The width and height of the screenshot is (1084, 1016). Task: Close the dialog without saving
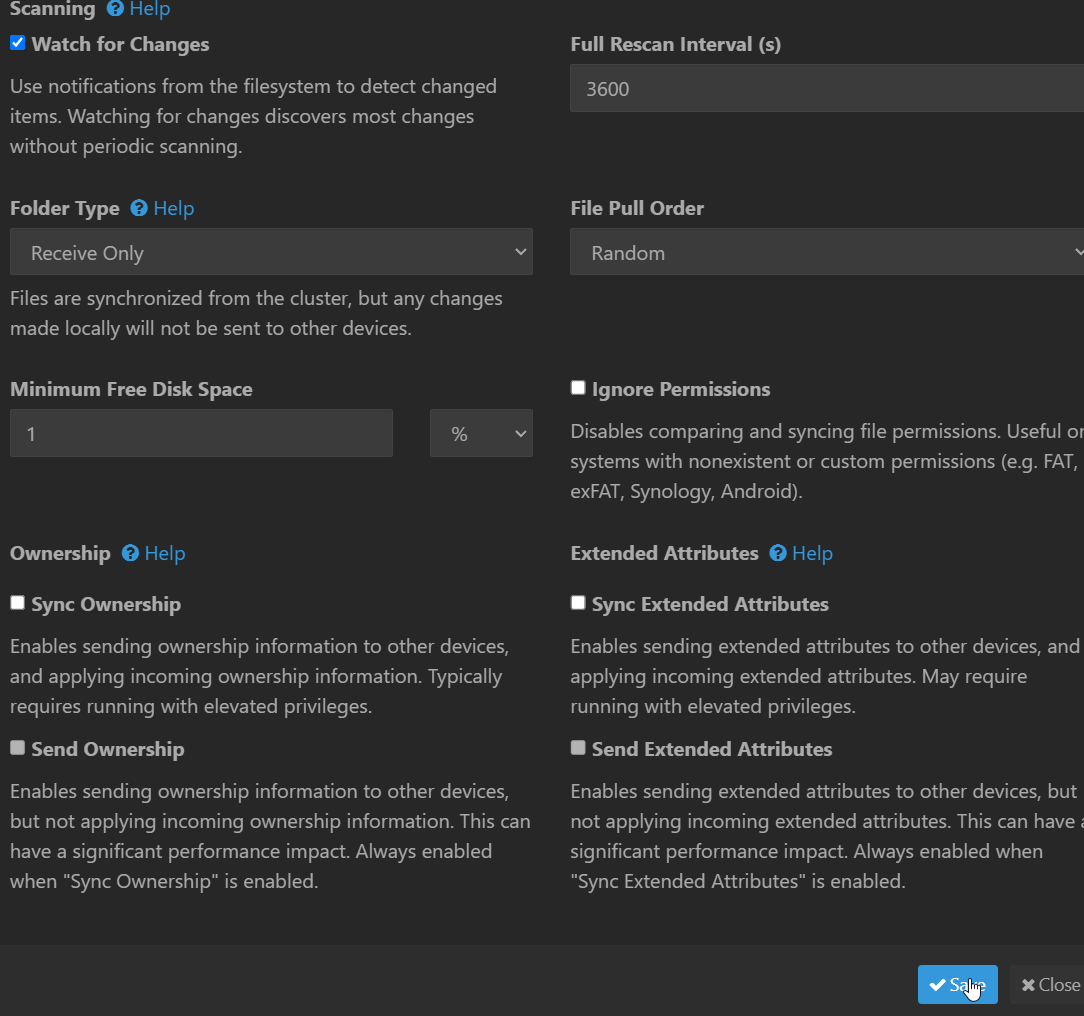pyautogui.click(x=1050, y=985)
